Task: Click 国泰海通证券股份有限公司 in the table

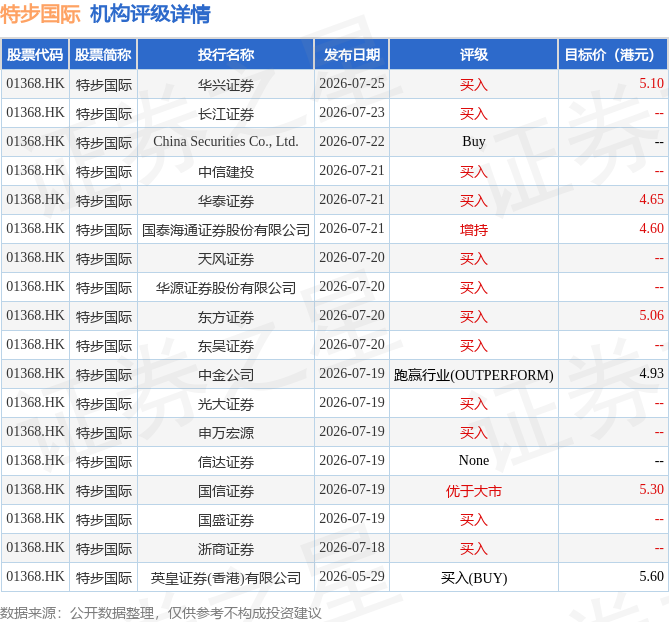Action: (226, 230)
